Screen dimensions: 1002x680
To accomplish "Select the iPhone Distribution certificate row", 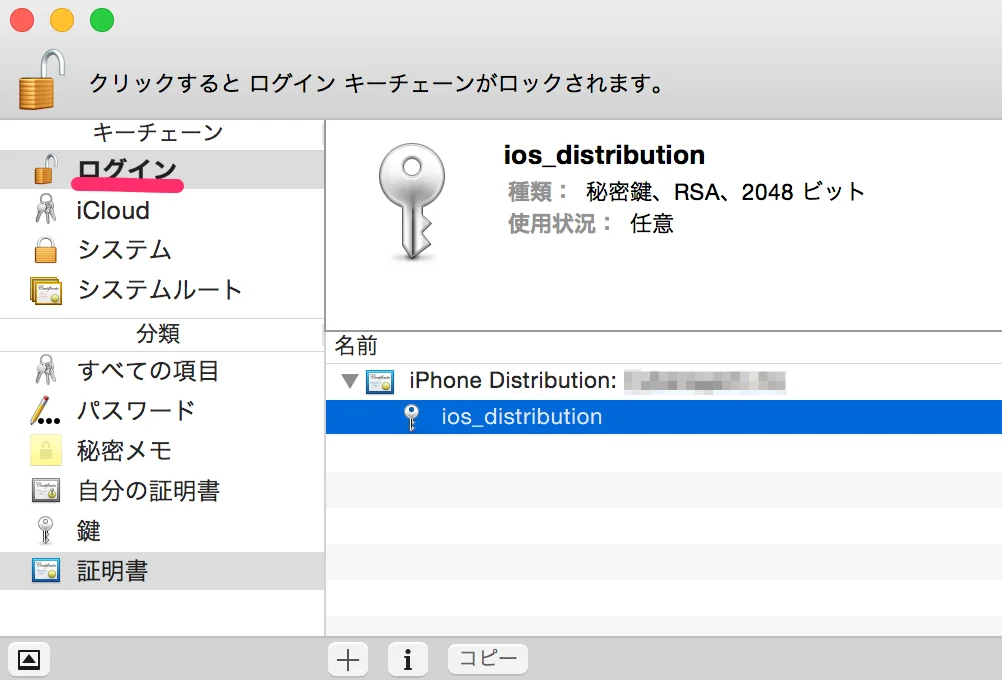I will coord(663,381).
